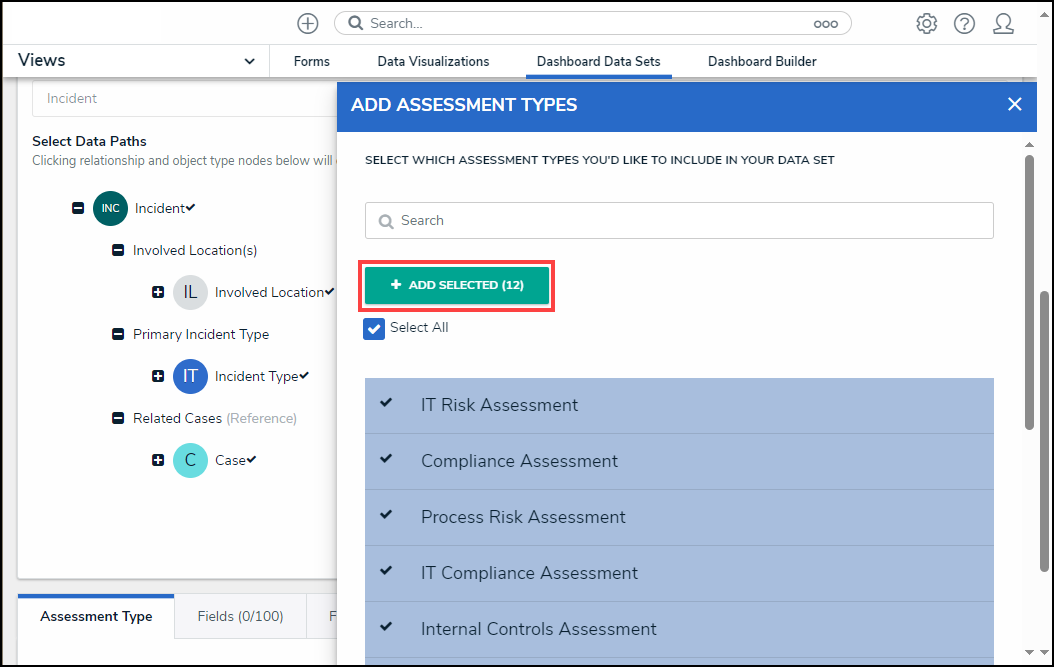Click the blue IT Incident Type icon
The width and height of the screenshot is (1054, 667).
[190, 376]
